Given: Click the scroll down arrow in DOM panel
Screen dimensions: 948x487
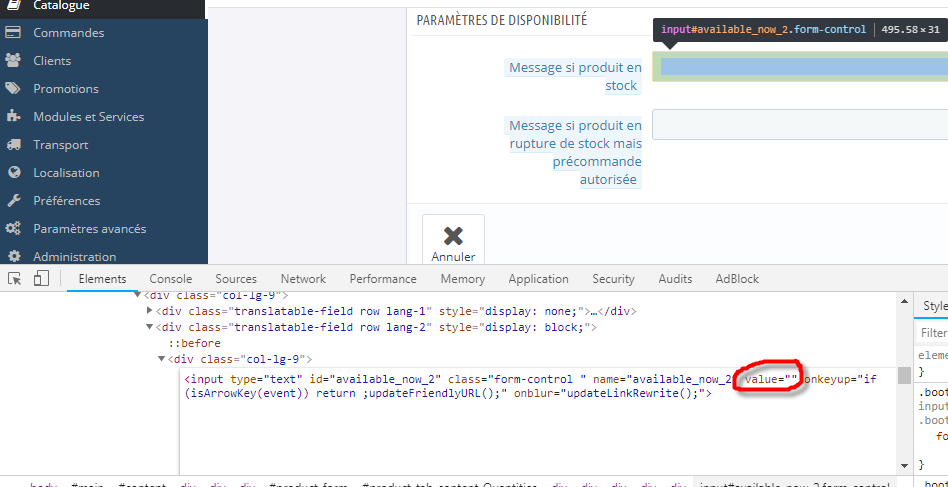Looking at the screenshot, I should (904, 466).
